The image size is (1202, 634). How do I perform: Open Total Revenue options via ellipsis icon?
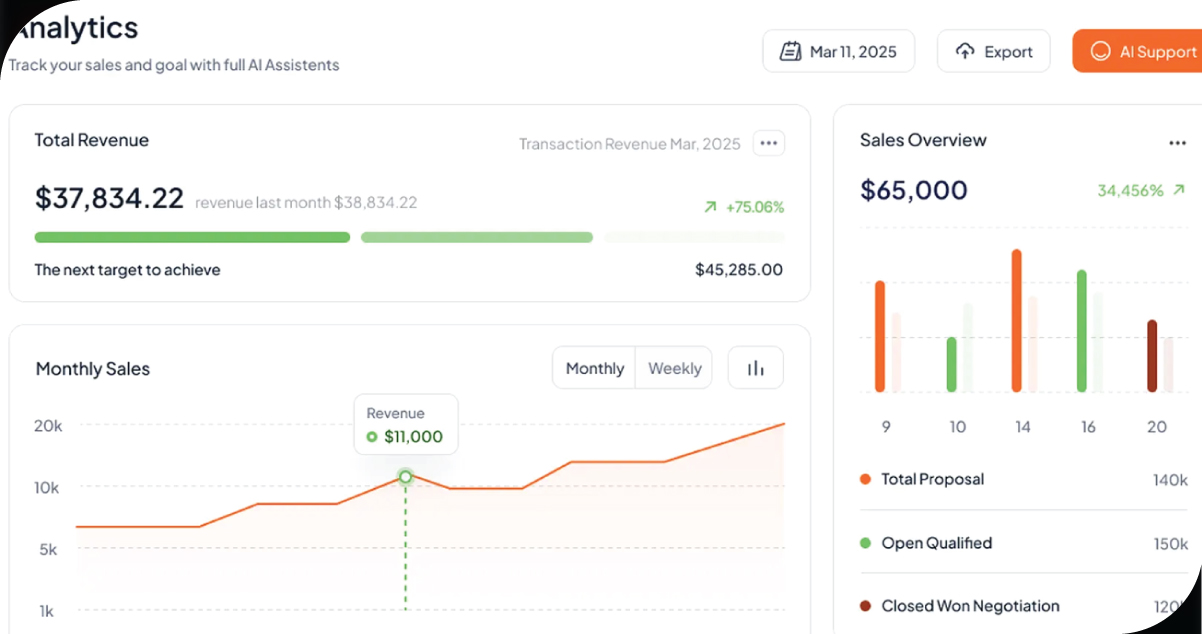(x=768, y=143)
